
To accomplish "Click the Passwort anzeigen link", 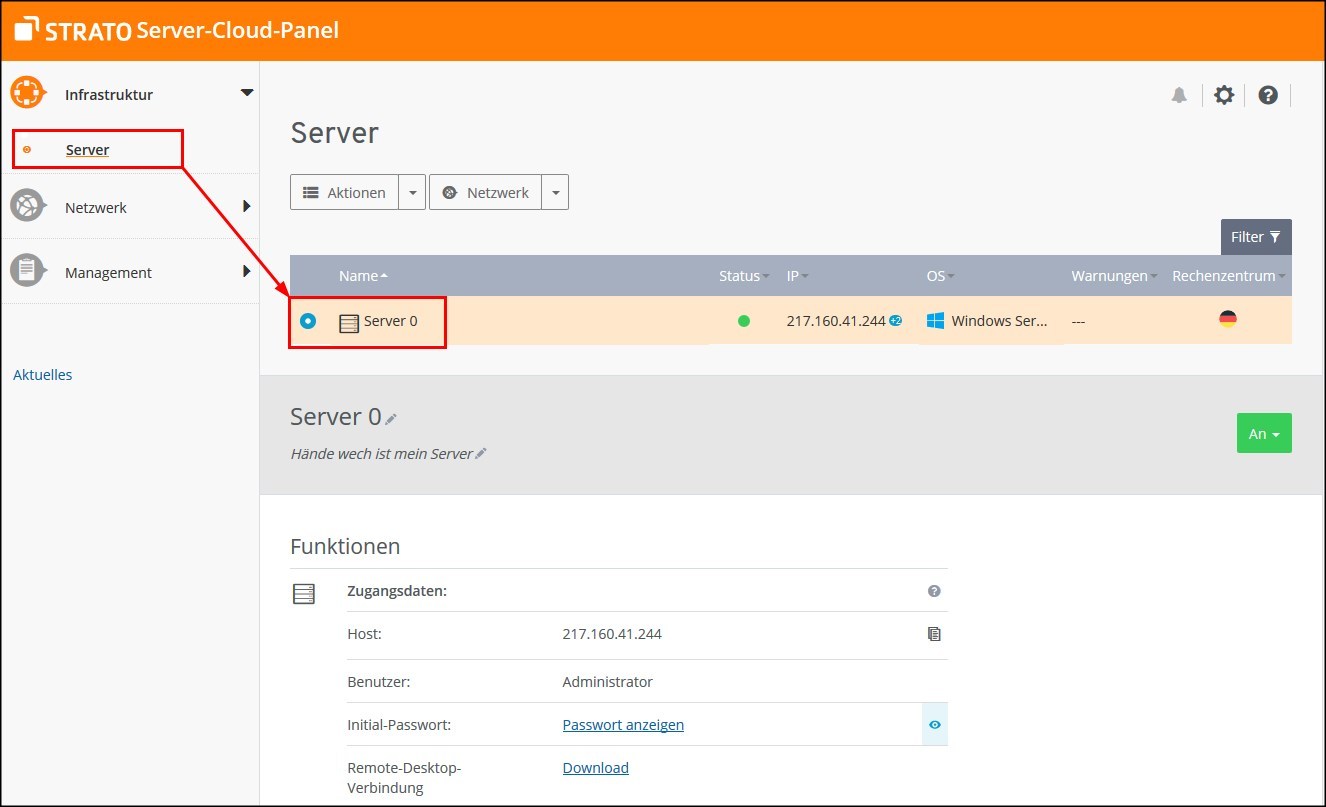I will coord(623,724).
